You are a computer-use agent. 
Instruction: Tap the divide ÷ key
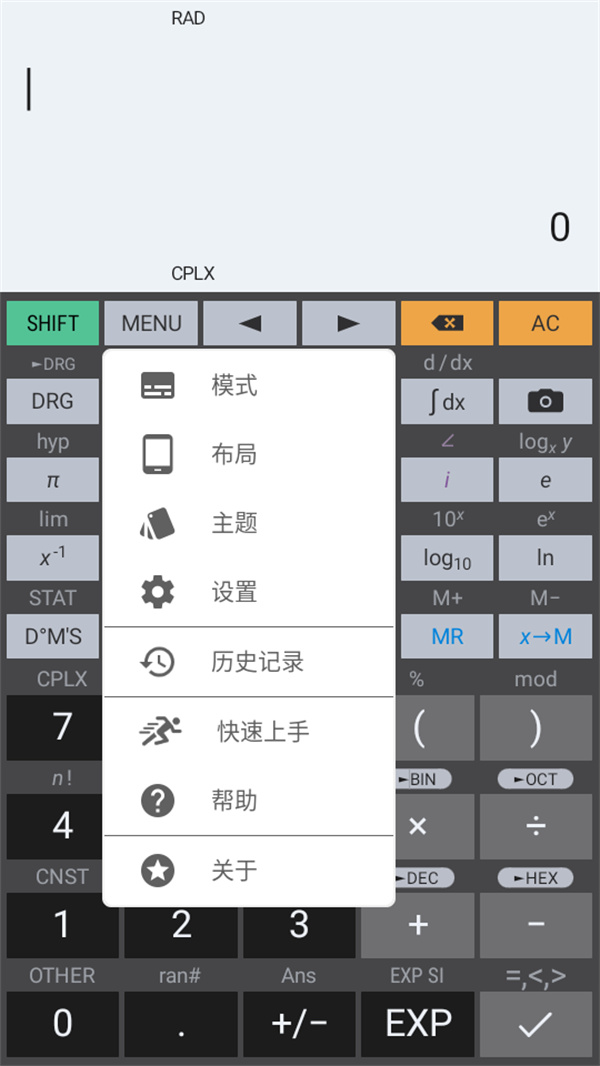(x=535, y=826)
